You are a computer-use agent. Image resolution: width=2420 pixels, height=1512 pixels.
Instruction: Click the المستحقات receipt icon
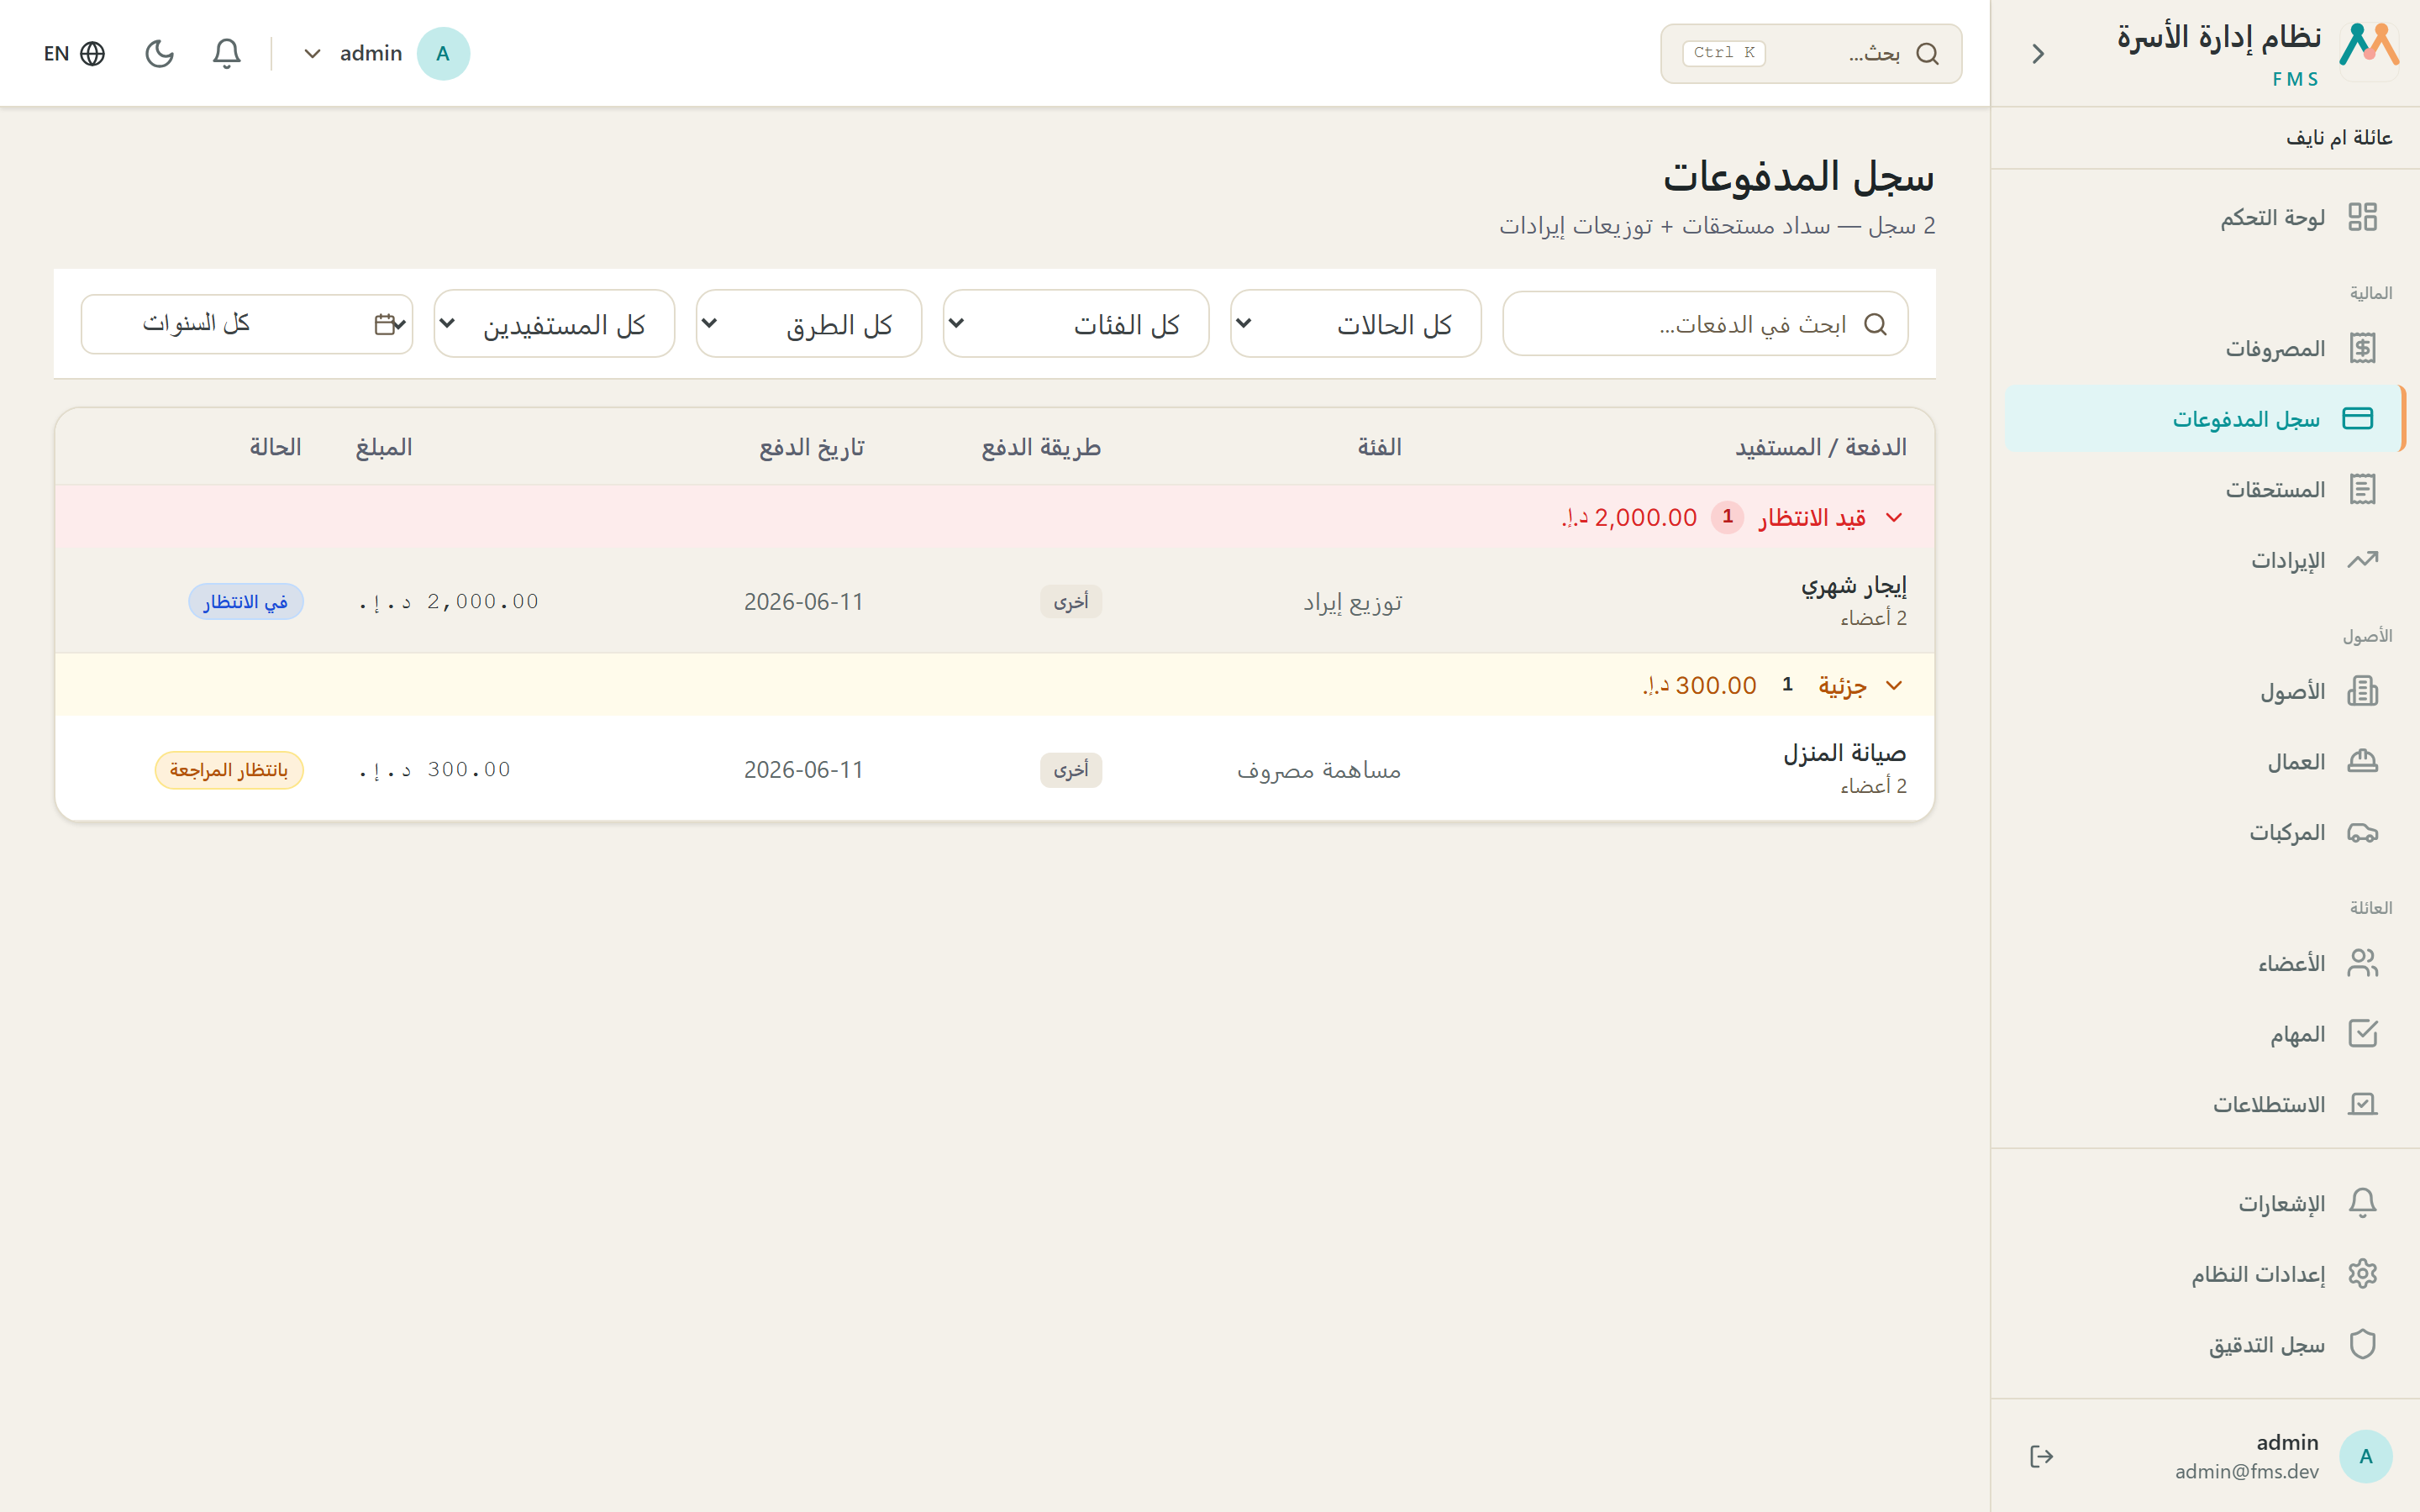click(2362, 489)
